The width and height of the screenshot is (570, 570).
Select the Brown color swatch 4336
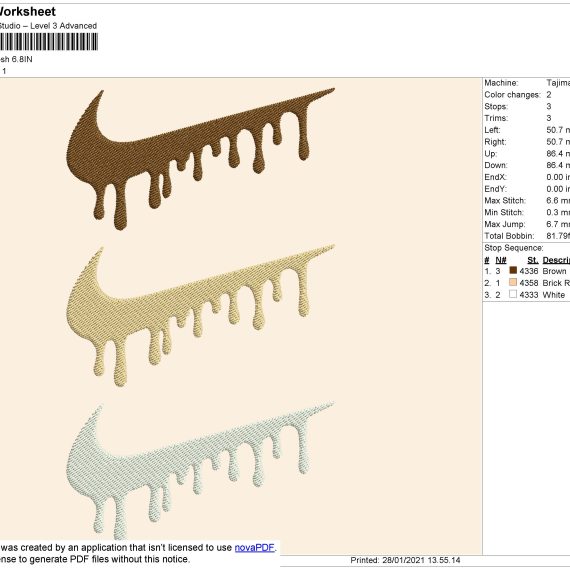513,270
